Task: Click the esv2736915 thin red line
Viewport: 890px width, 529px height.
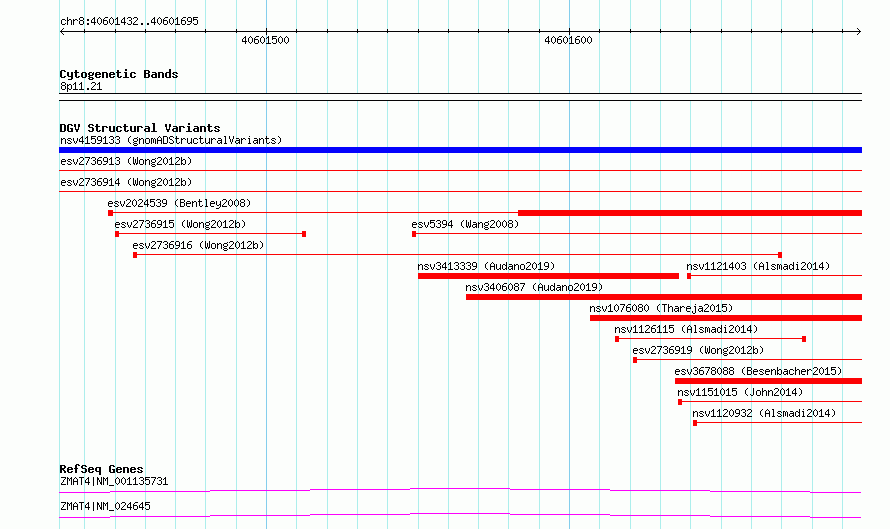Action: click(x=211, y=234)
